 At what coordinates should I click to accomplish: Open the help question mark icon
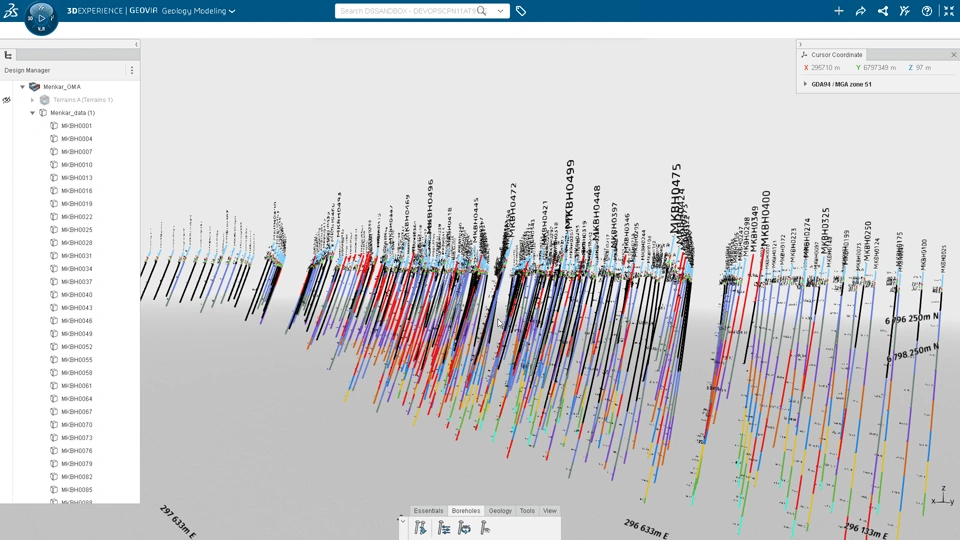tap(927, 11)
